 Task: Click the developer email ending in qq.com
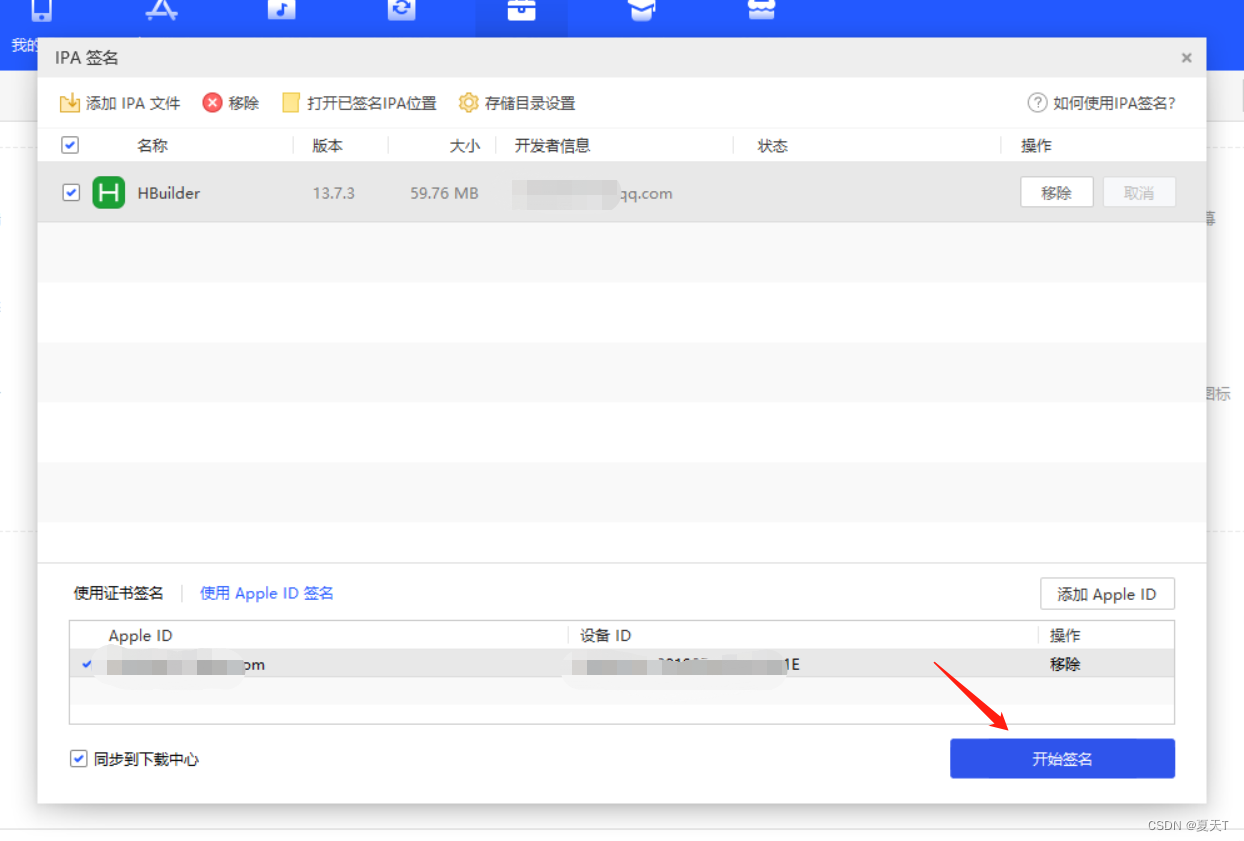point(593,193)
